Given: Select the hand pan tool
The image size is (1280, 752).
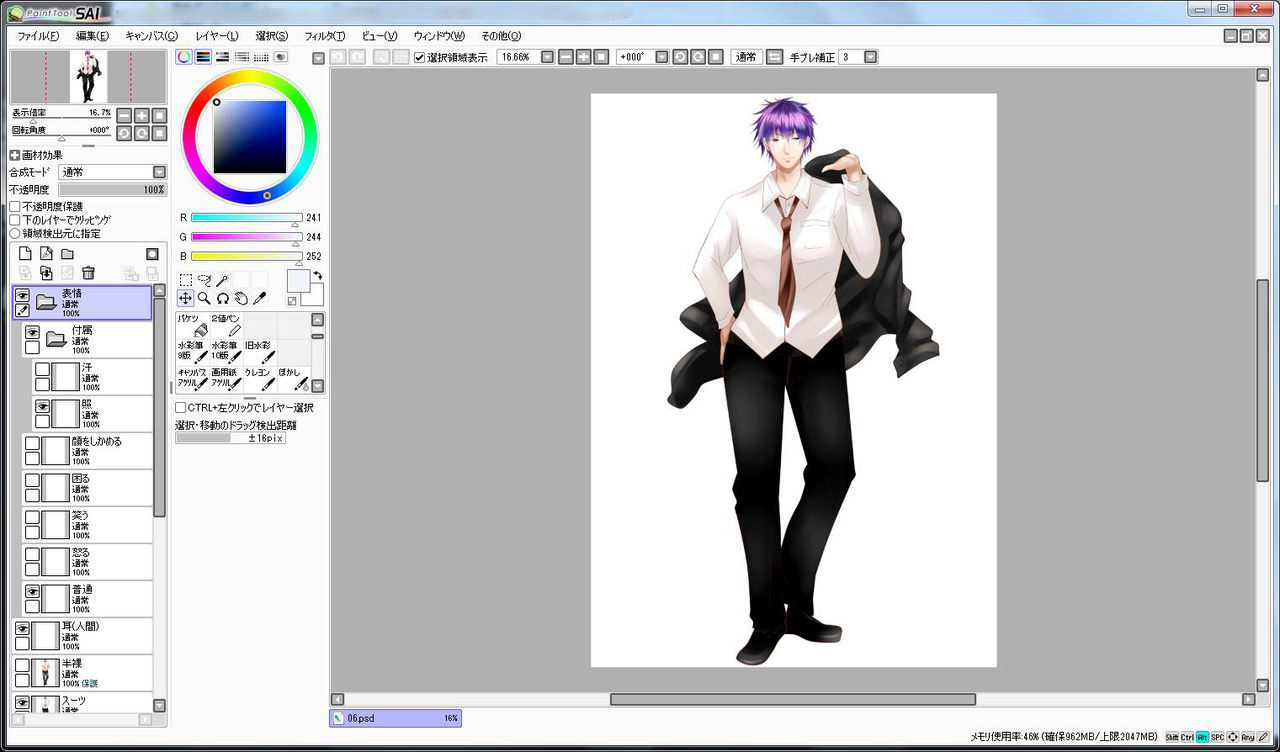Looking at the screenshot, I should (x=240, y=298).
